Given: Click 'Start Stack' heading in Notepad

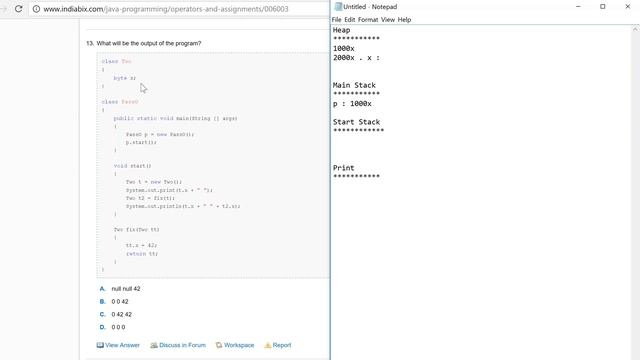Looking at the screenshot, I should click(356, 122).
